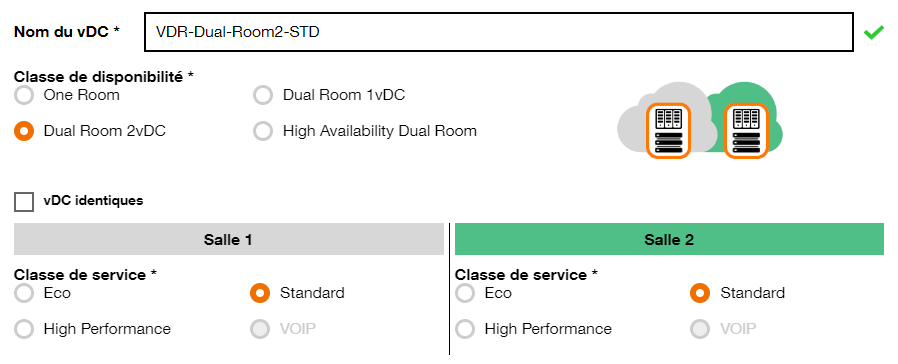
Task: Tick the vDC identiques checkbox
Action: pyautogui.click(x=24, y=201)
